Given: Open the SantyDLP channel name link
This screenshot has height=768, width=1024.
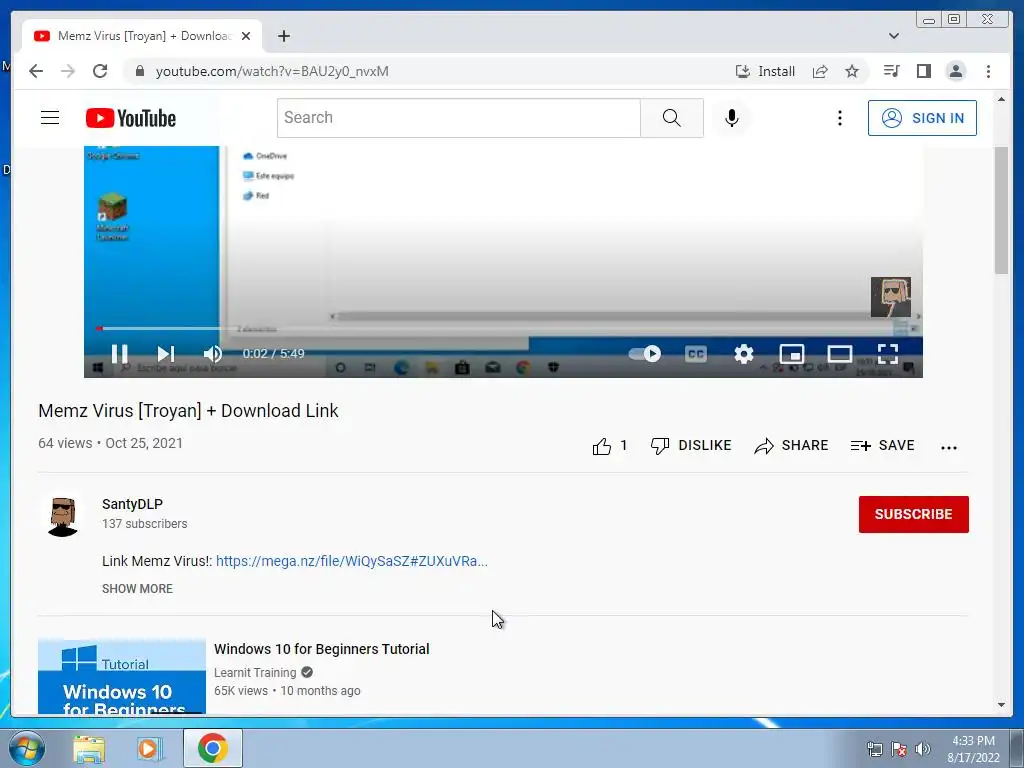Looking at the screenshot, I should (x=132, y=504).
